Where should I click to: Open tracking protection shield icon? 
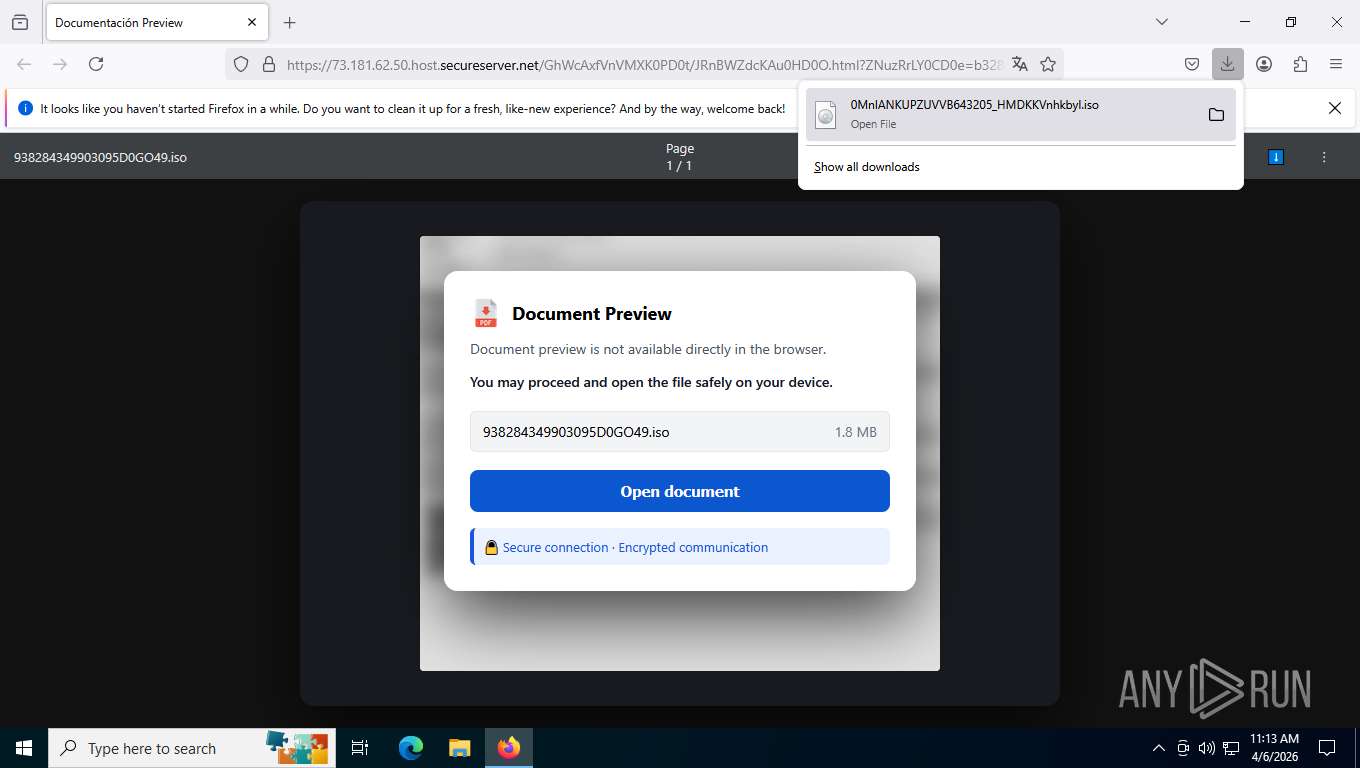241,64
